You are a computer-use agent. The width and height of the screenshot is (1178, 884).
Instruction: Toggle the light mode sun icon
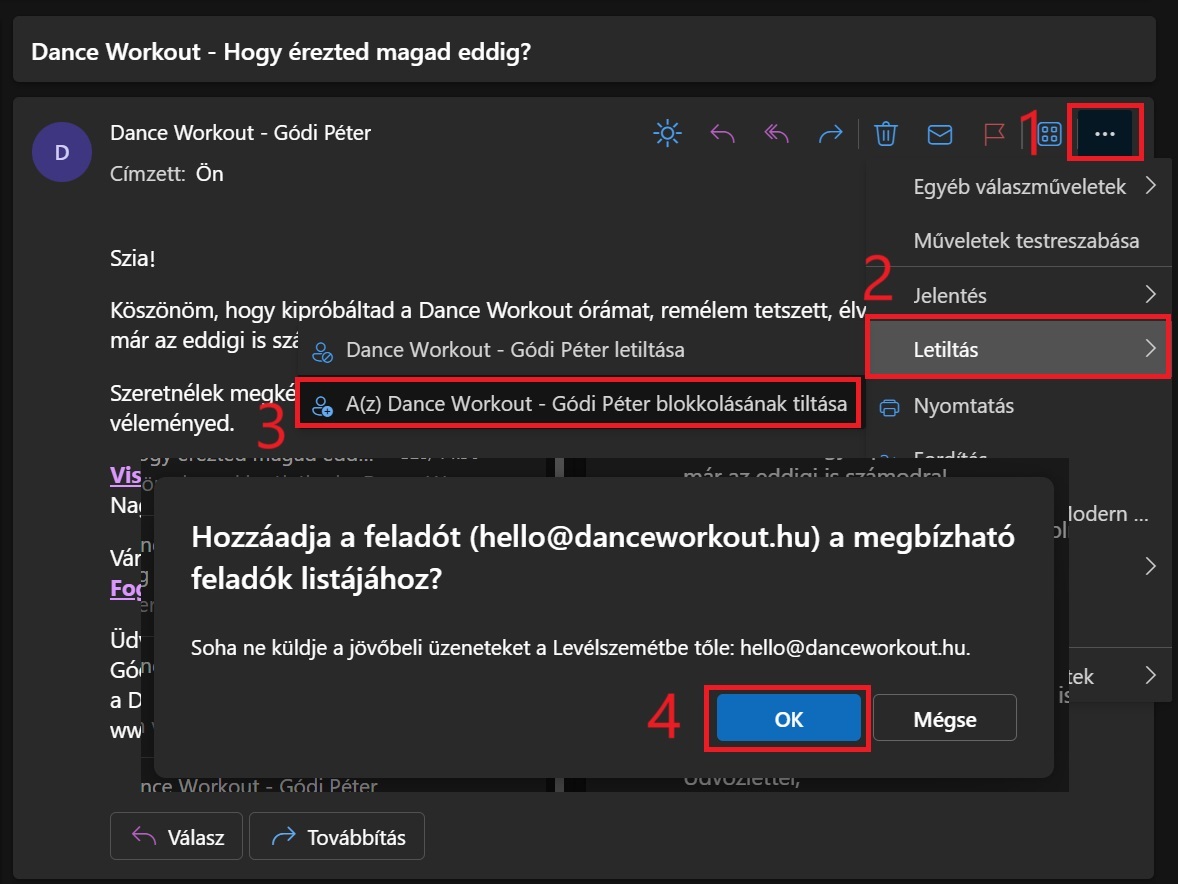pos(667,134)
